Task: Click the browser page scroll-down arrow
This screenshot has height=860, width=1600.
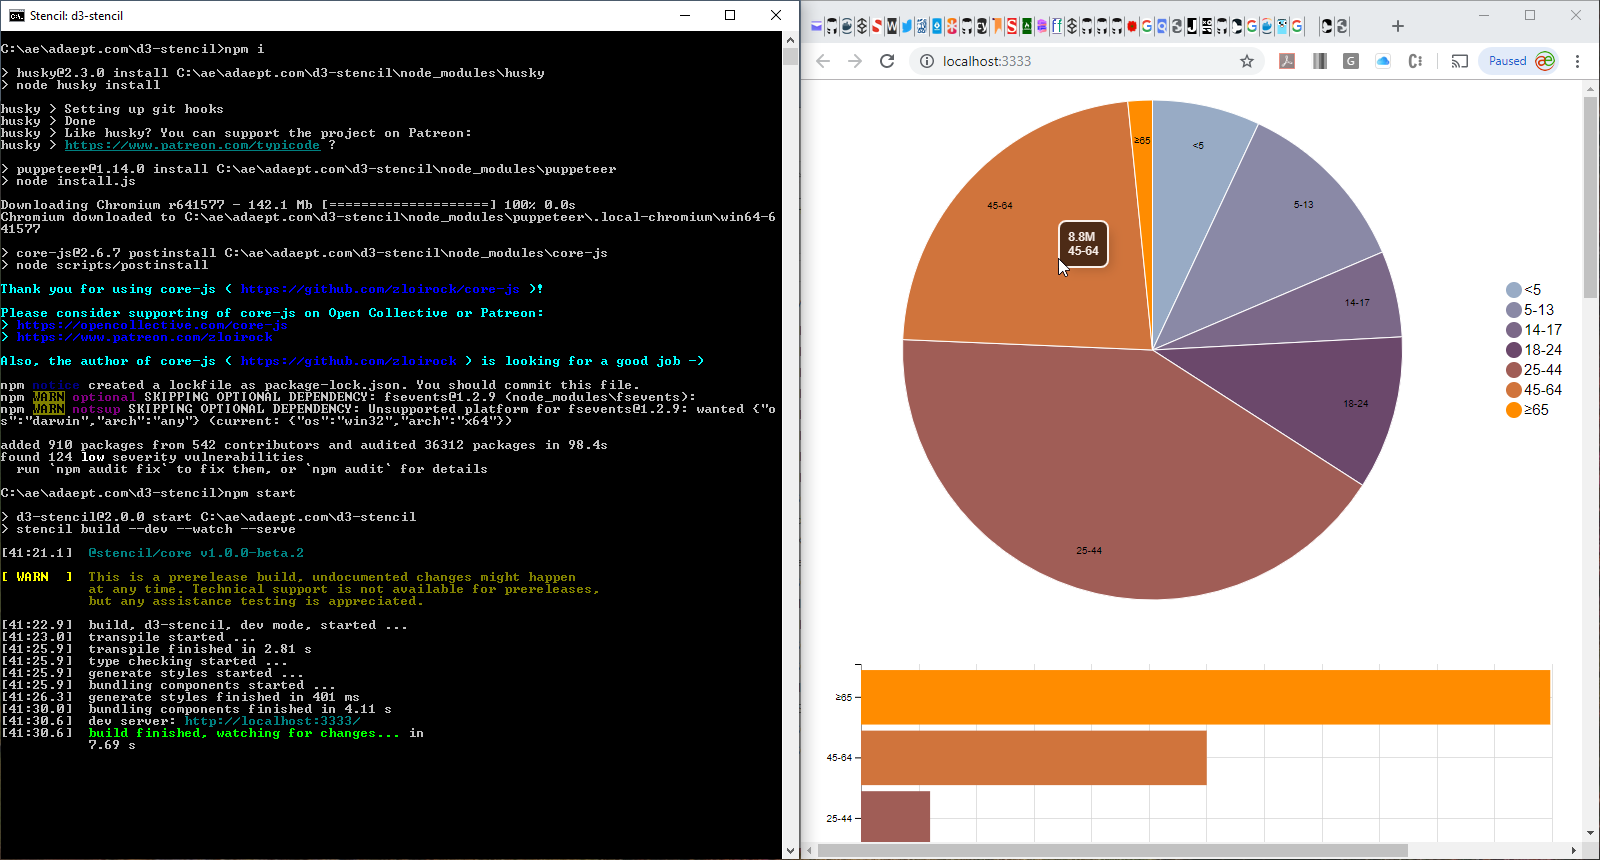Action: [1590, 833]
